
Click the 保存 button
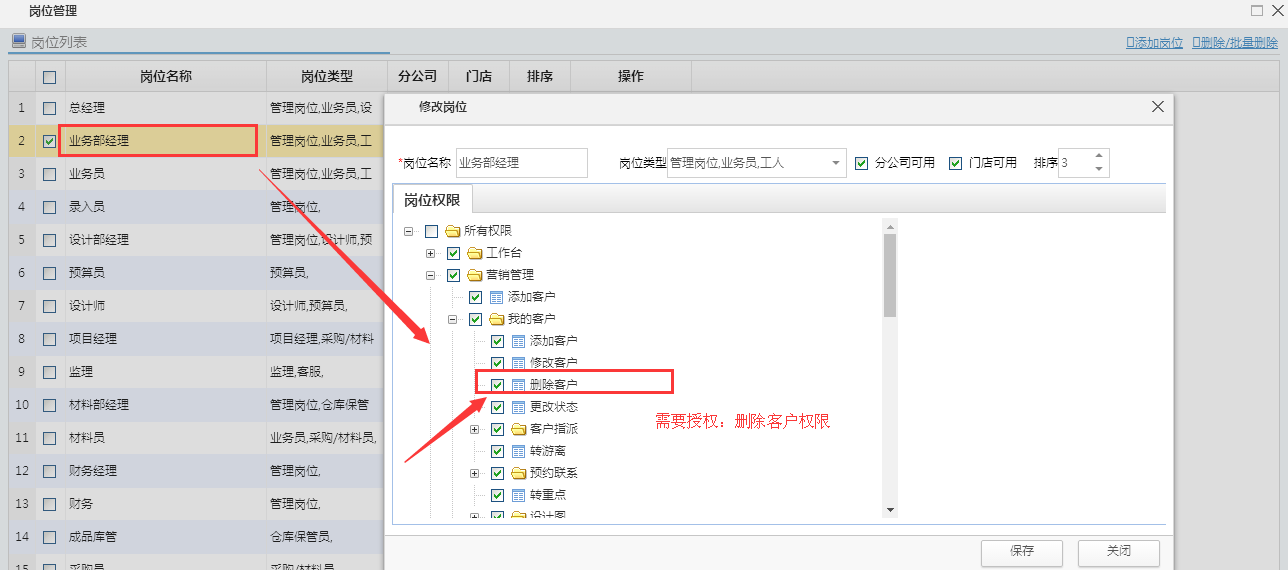click(x=1021, y=551)
